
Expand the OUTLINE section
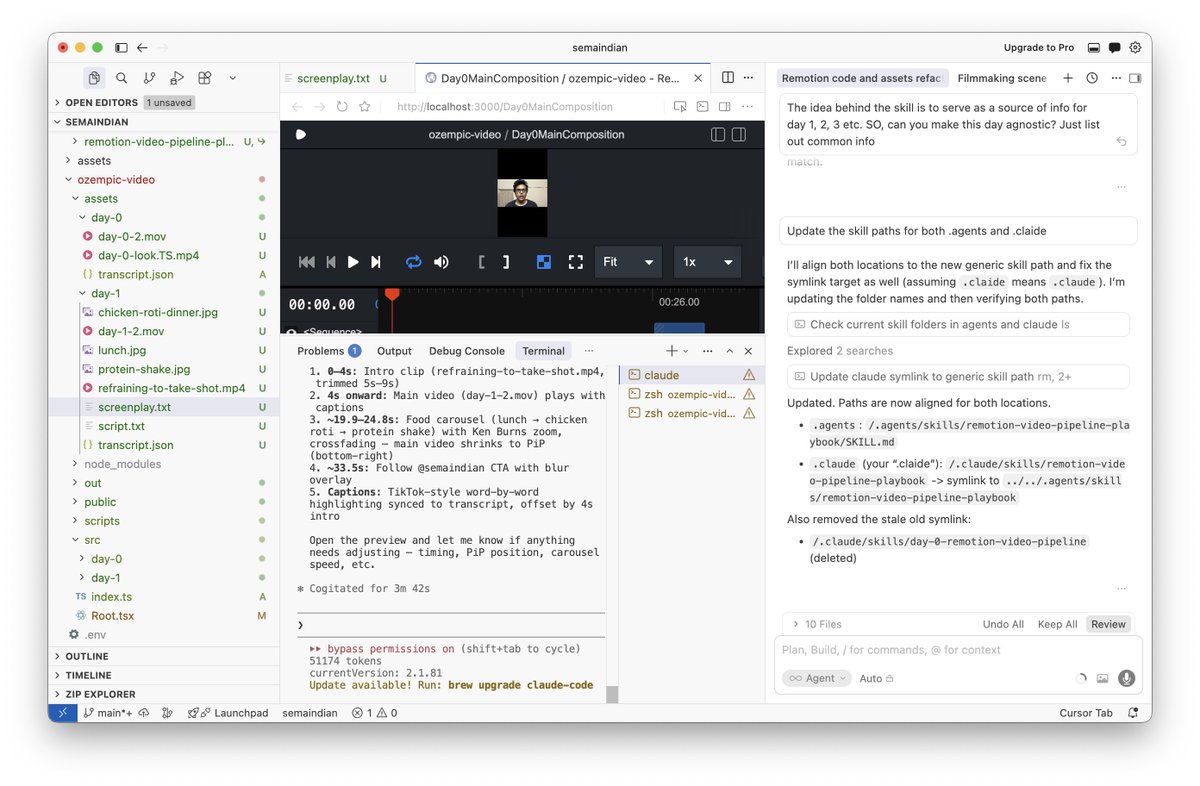pos(86,656)
